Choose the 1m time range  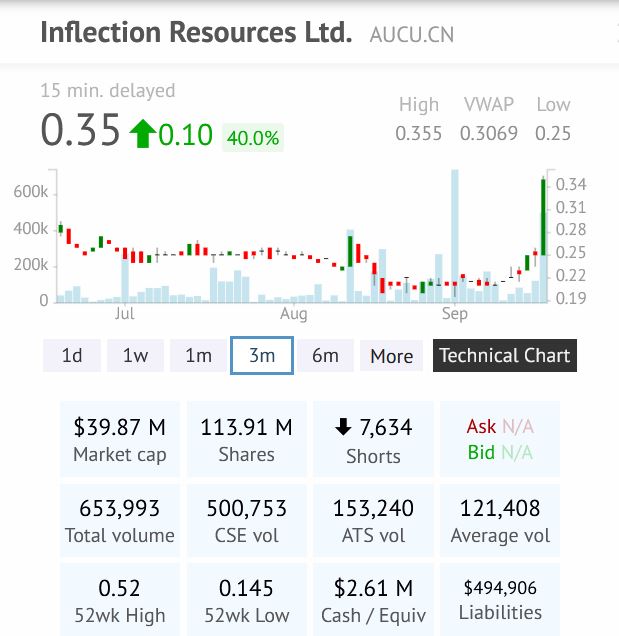(x=198, y=356)
